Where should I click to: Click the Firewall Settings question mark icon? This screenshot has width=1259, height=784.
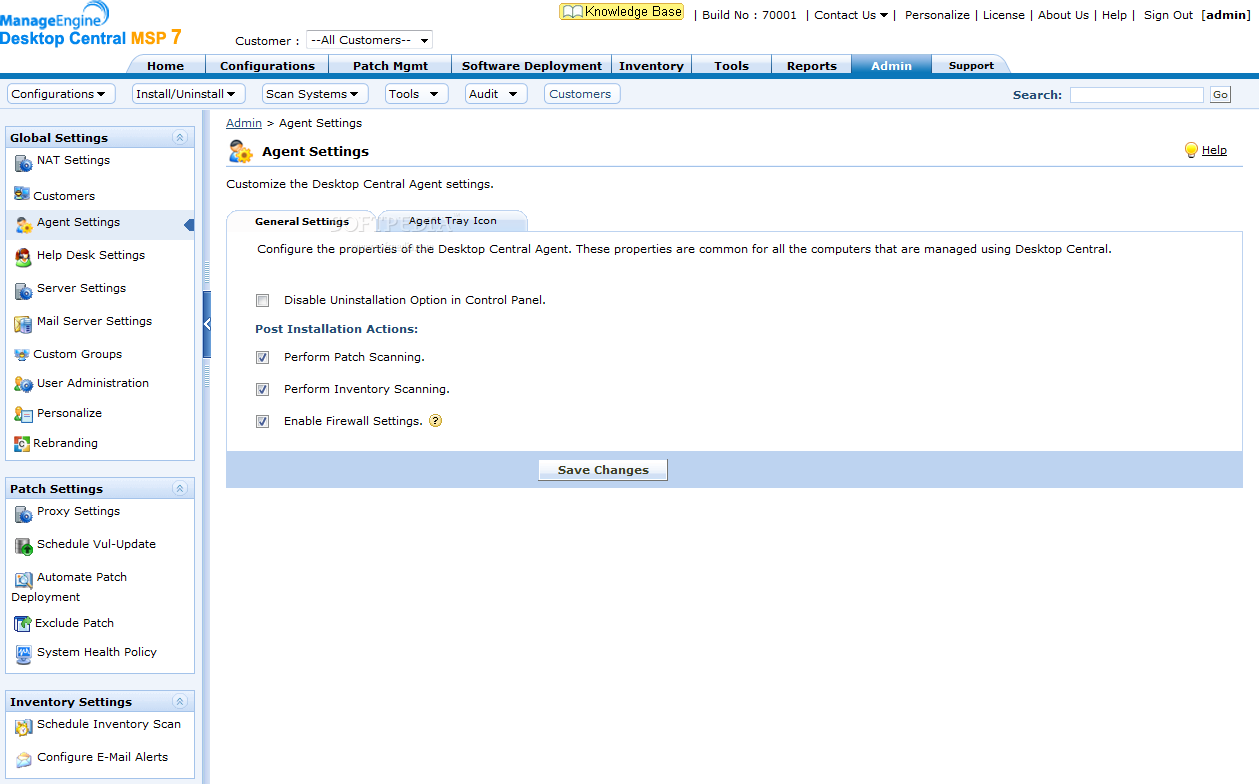pyautogui.click(x=435, y=421)
